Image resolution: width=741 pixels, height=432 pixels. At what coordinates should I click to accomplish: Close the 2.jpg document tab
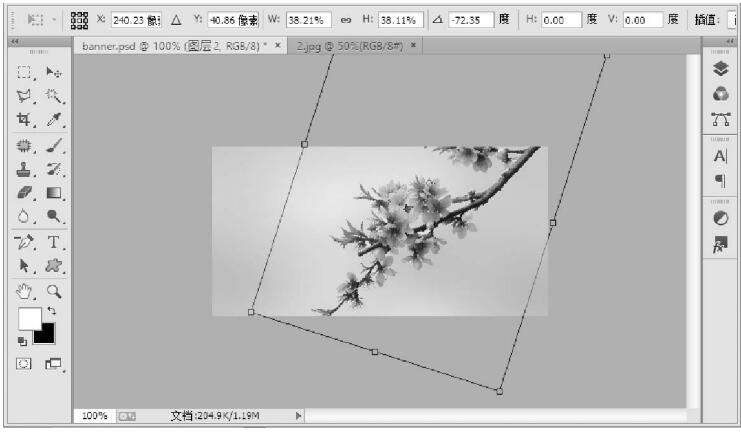(x=413, y=46)
